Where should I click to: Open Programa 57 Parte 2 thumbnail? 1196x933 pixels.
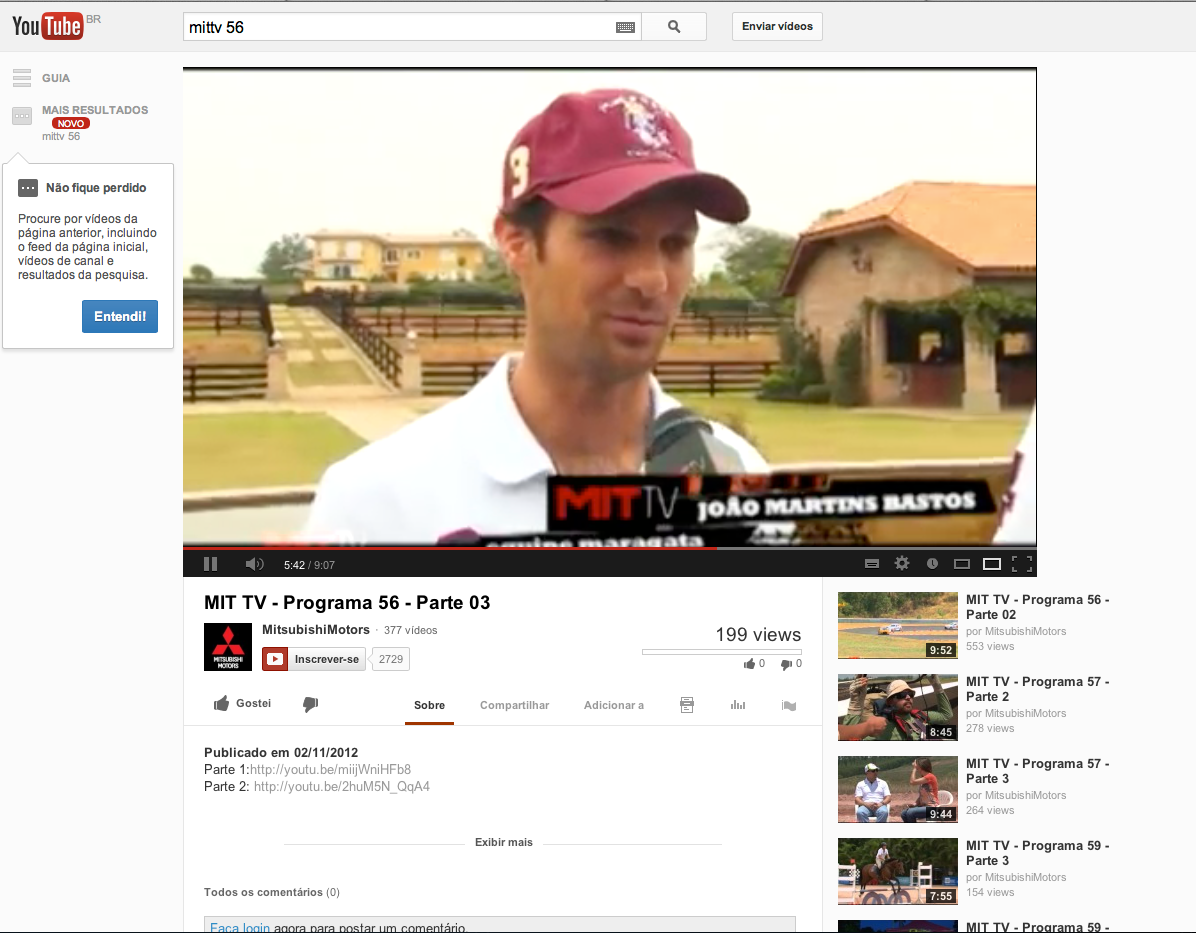898,707
